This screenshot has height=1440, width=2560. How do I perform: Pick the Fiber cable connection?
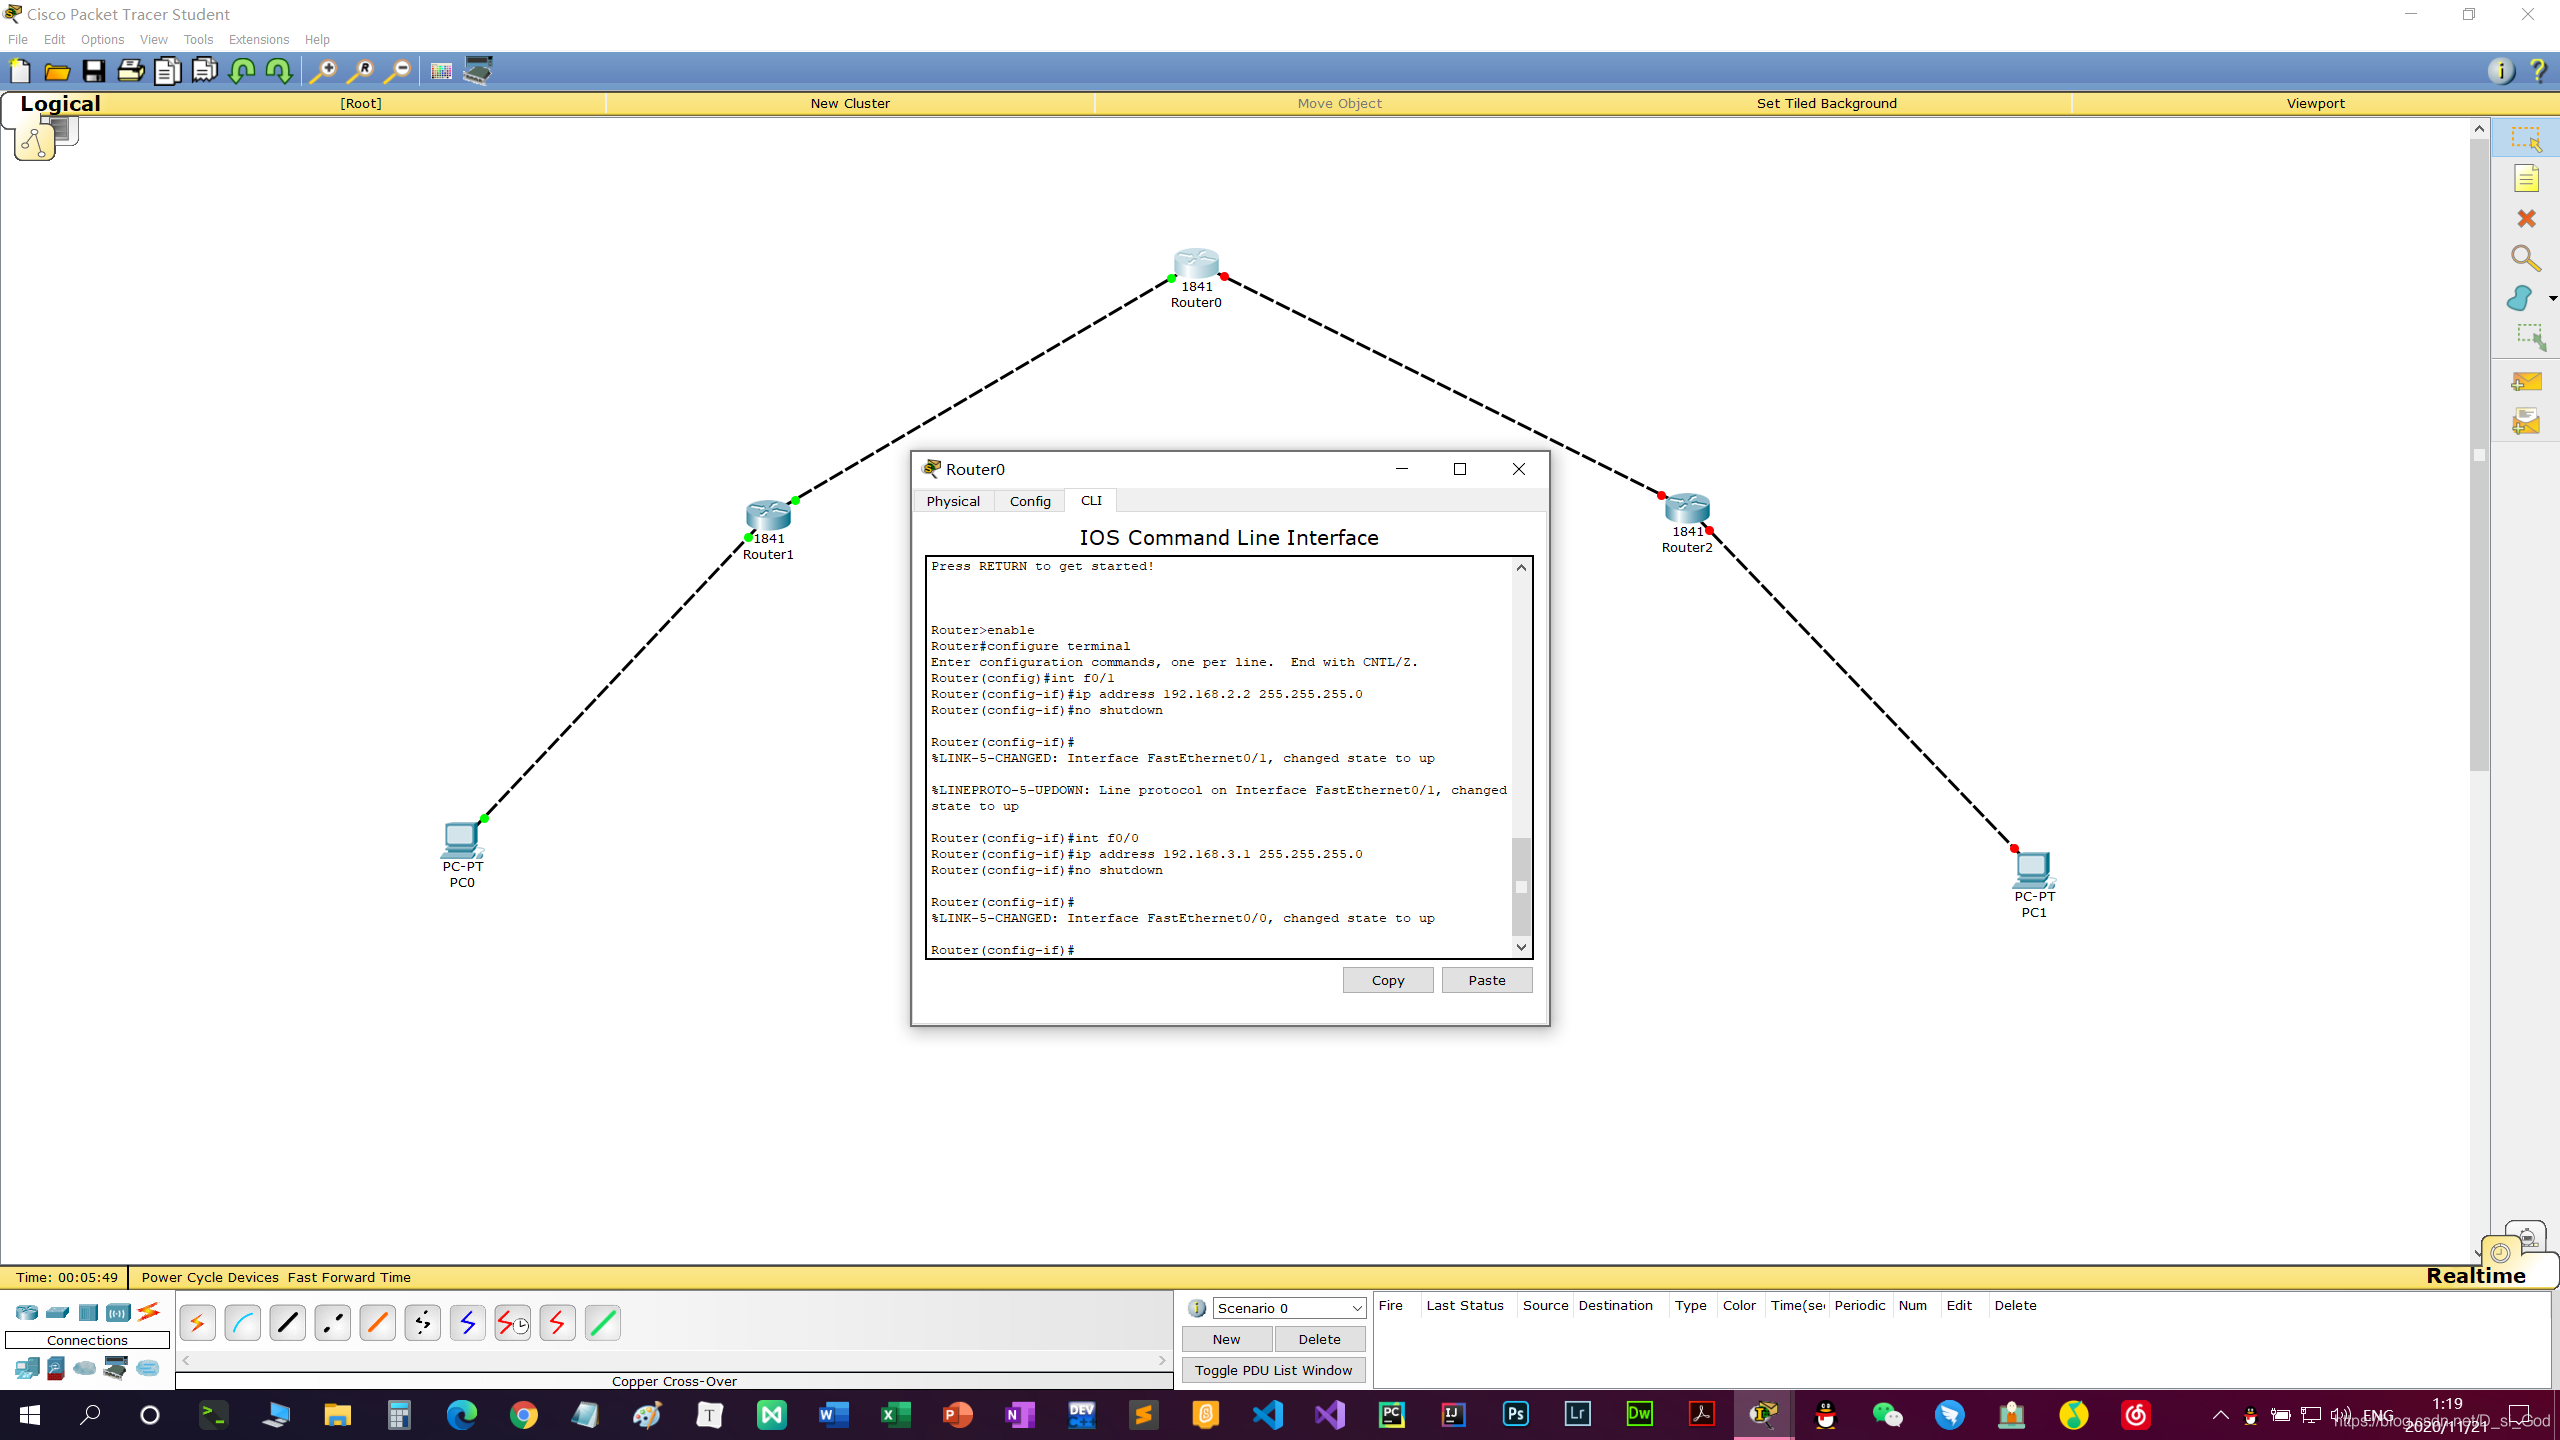tap(378, 1323)
